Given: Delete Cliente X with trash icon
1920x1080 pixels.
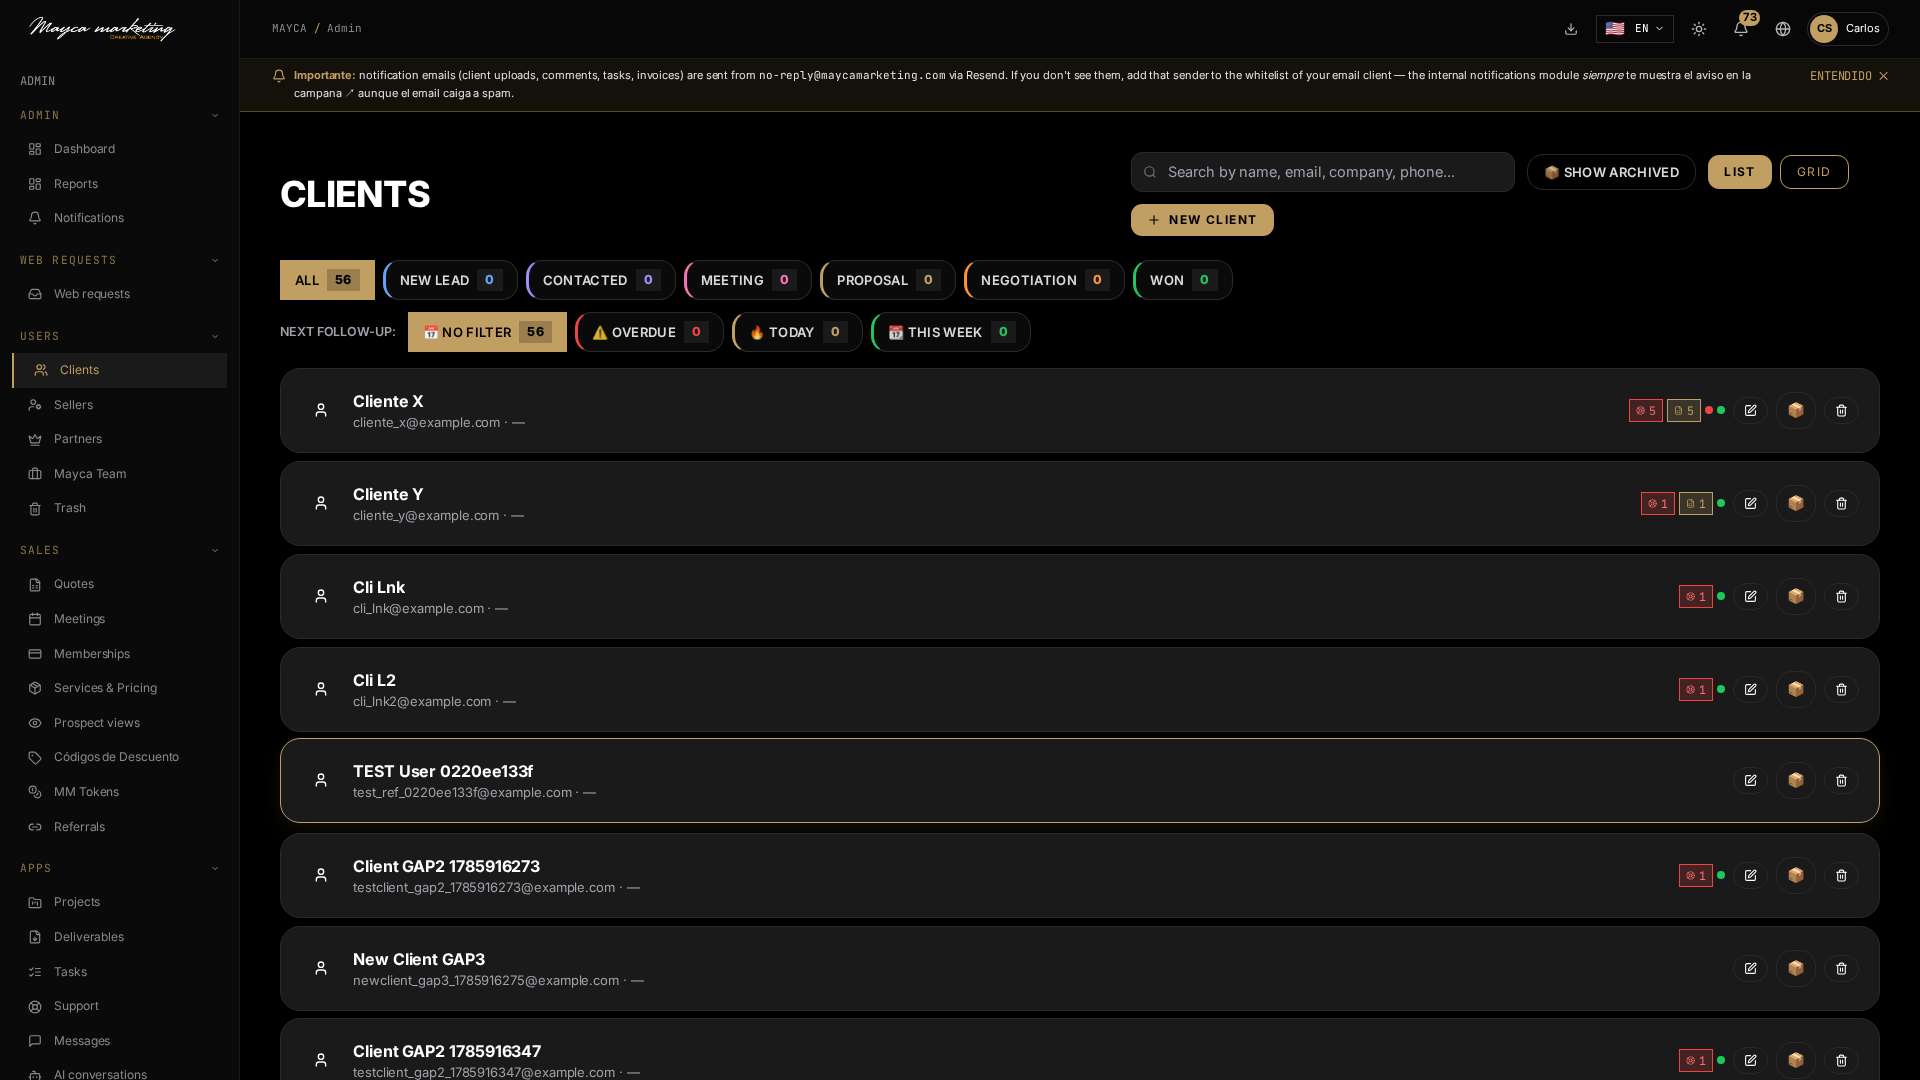Looking at the screenshot, I should tap(1841, 411).
